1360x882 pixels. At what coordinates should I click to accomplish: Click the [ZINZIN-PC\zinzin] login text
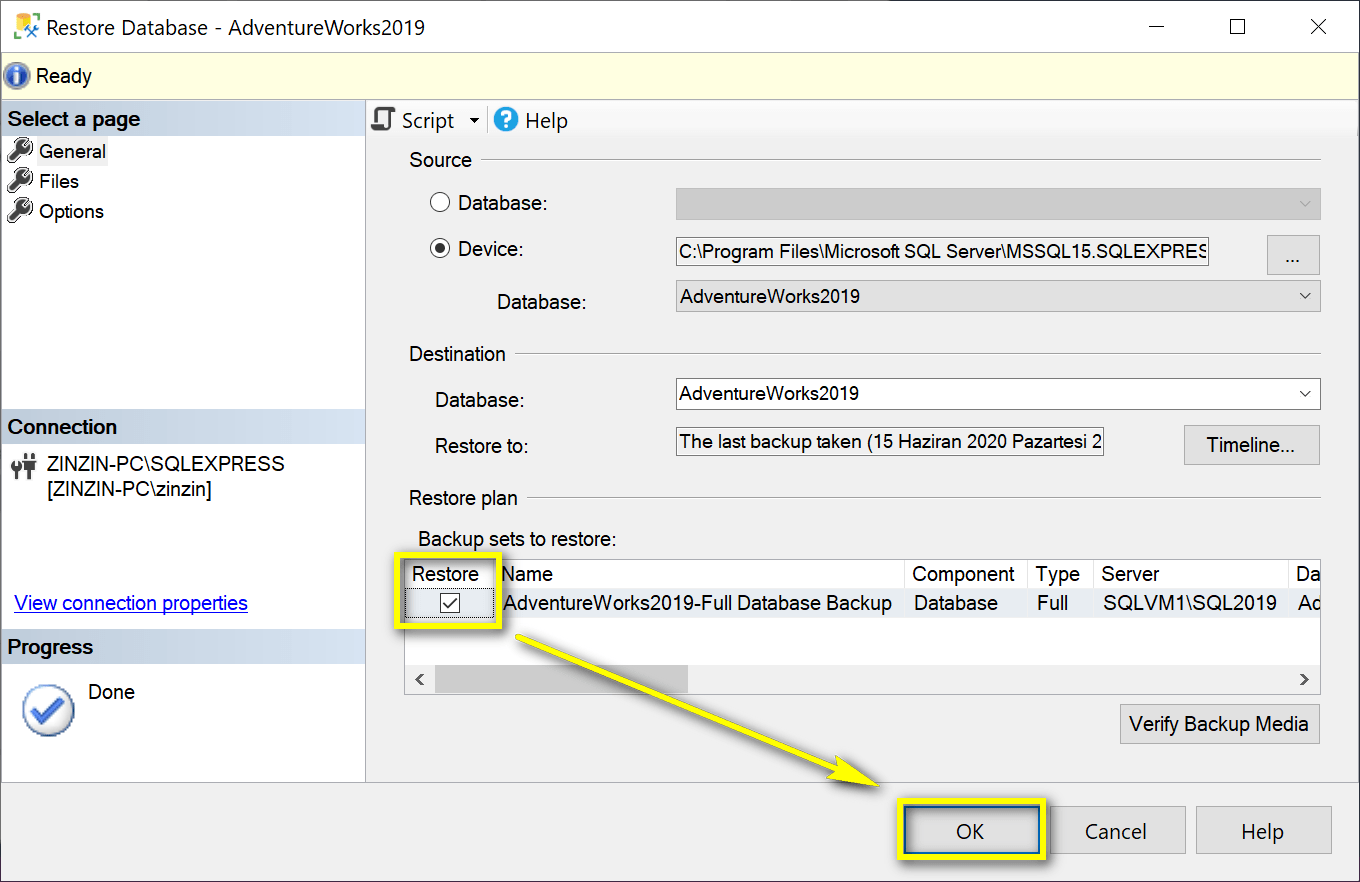[129, 489]
